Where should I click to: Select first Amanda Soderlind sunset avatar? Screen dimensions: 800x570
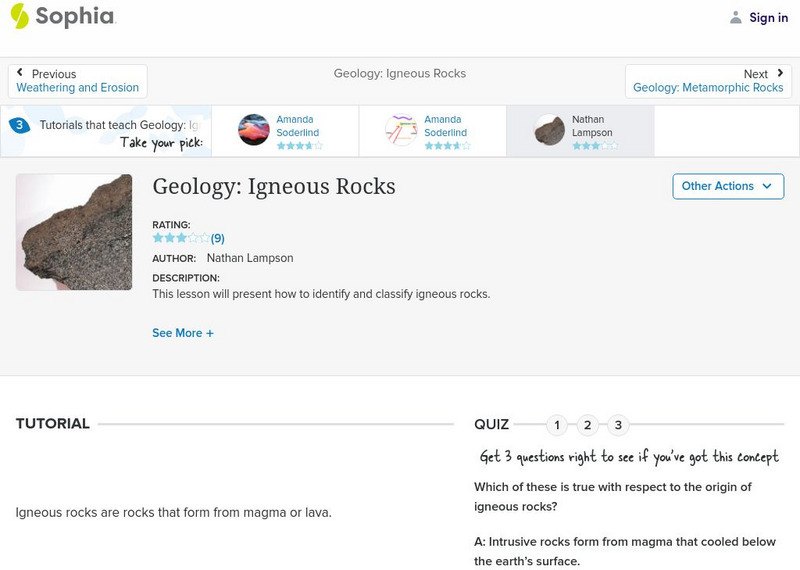[x=254, y=130]
